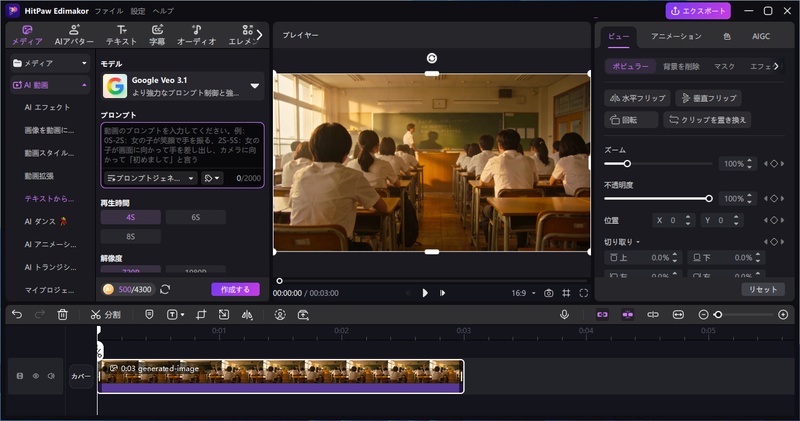Select AI エフェクト in sidebar
Viewport: 800px width, 421px height.
(47, 107)
